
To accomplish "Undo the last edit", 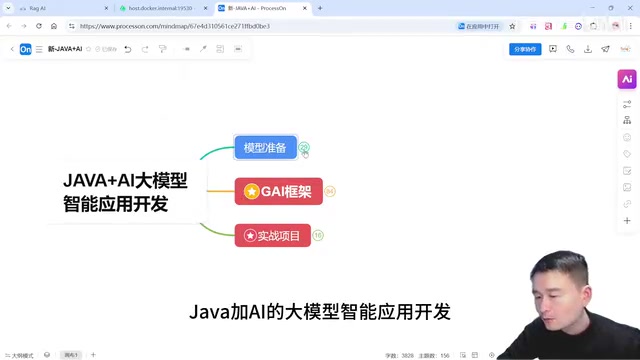I will 128,49.
